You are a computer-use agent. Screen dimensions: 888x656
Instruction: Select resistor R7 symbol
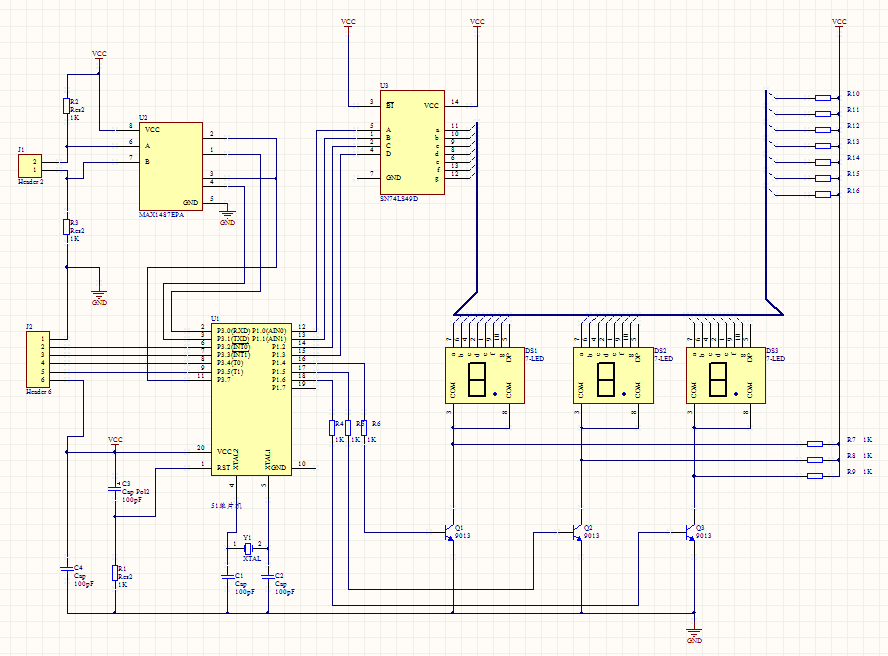(x=815, y=444)
